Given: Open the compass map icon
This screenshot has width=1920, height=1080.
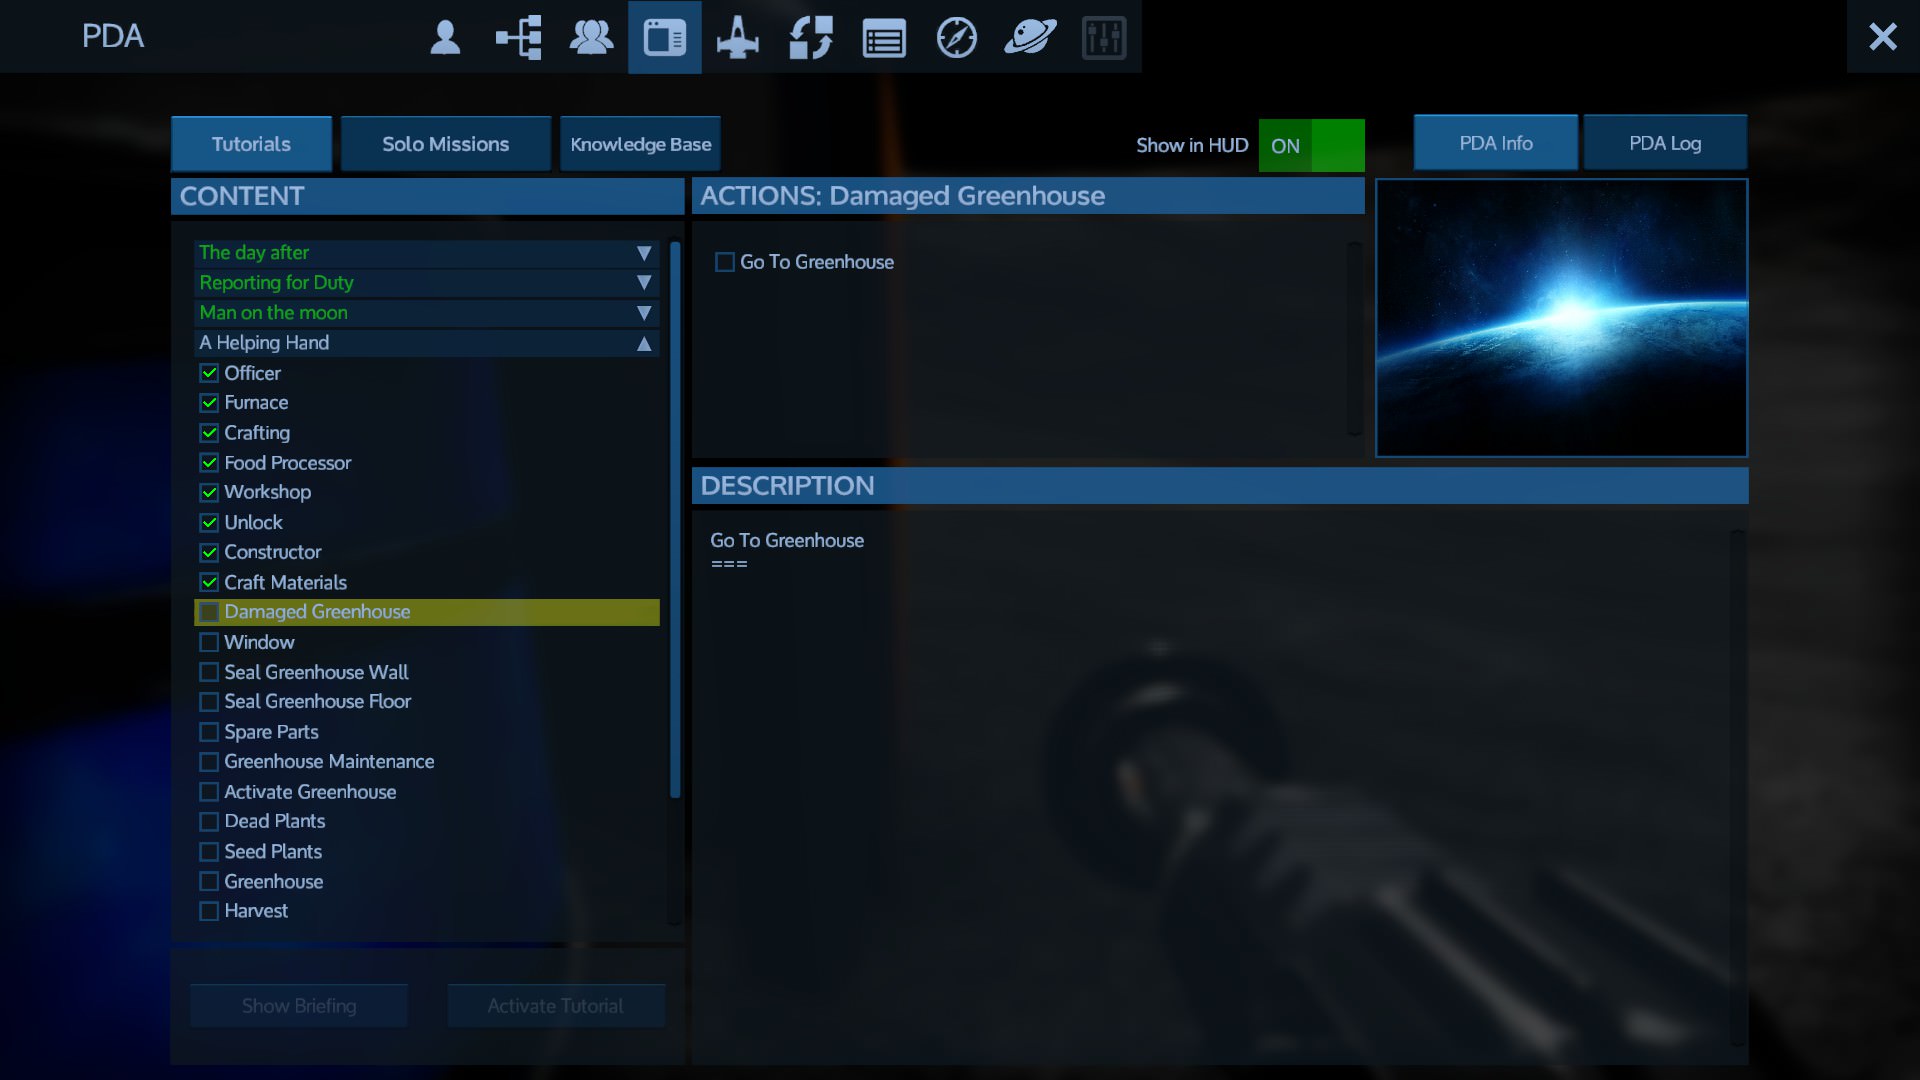Looking at the screenshot, I should coord(957,38).
